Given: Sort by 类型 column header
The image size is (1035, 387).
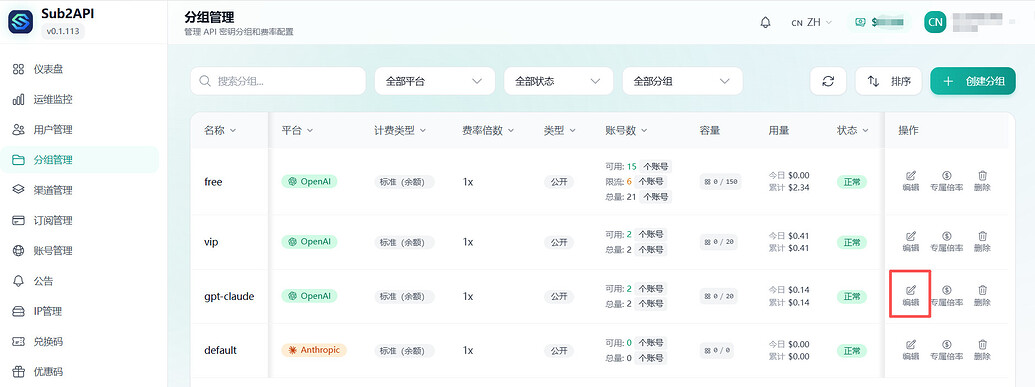Looking at the screenshot, I should coord(560,131).
